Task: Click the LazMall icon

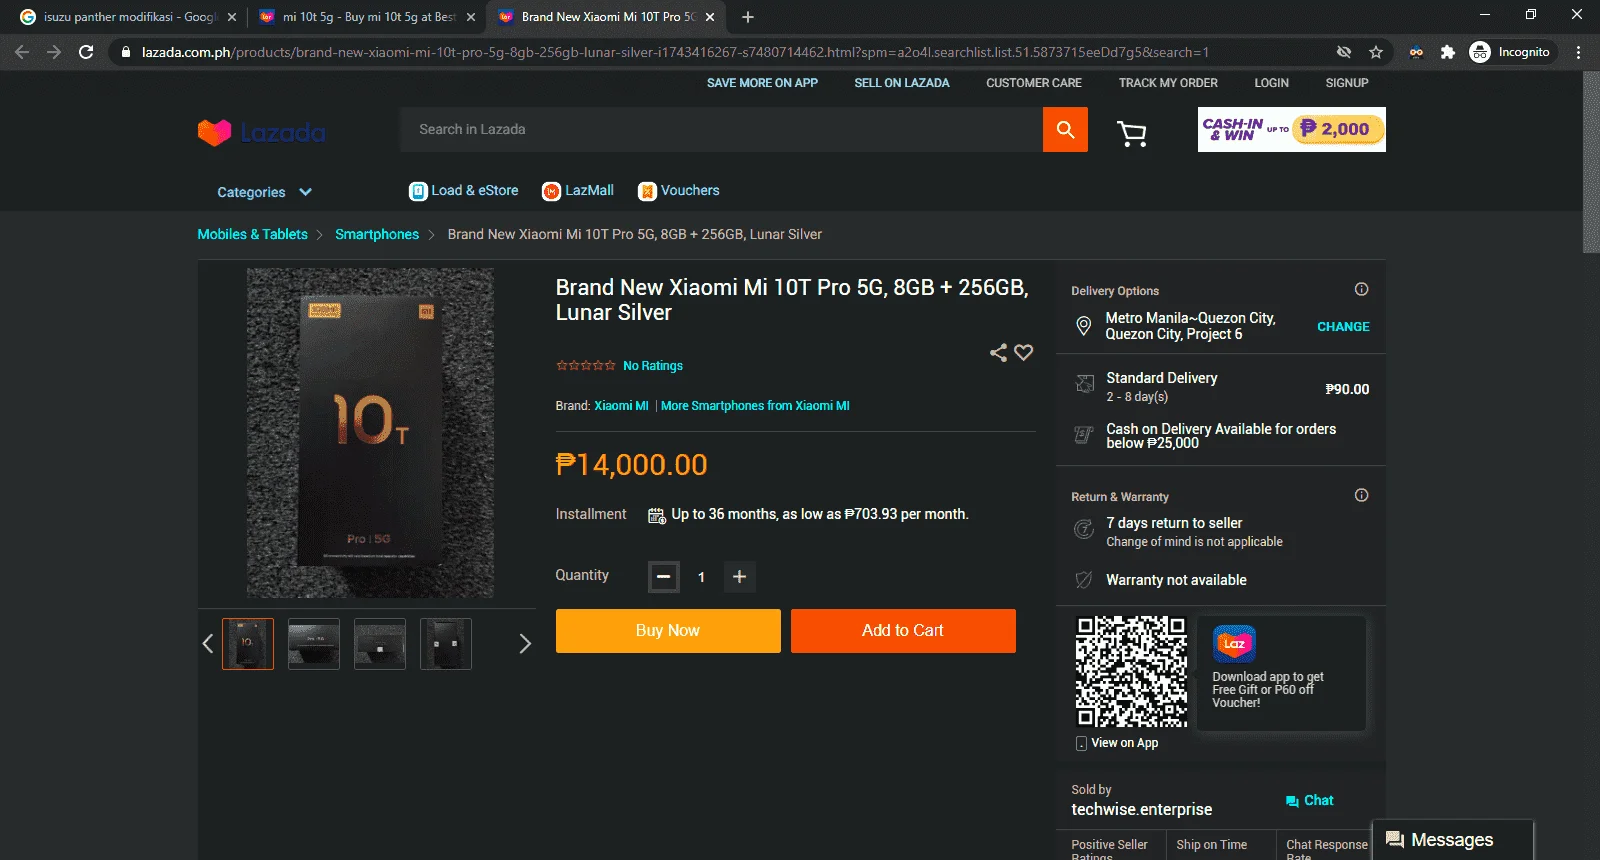Action: coord(551,191)
